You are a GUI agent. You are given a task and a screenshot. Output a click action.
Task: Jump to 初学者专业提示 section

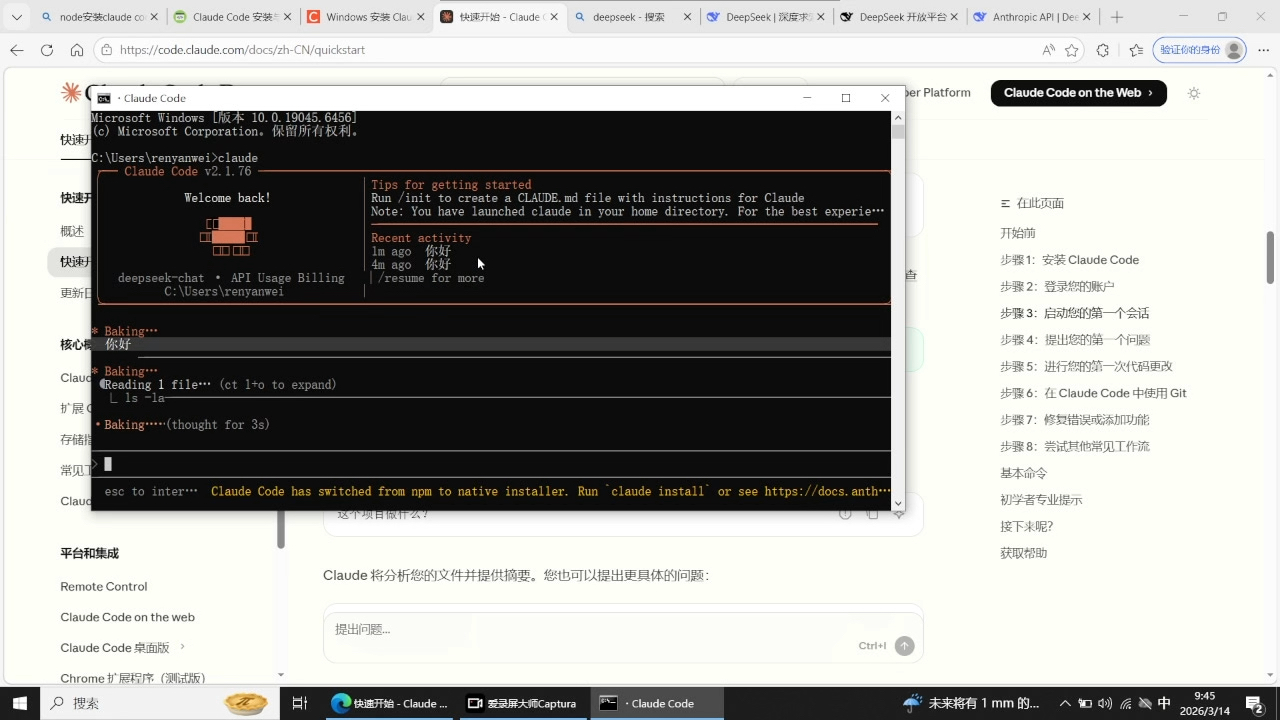(1041, 500)
